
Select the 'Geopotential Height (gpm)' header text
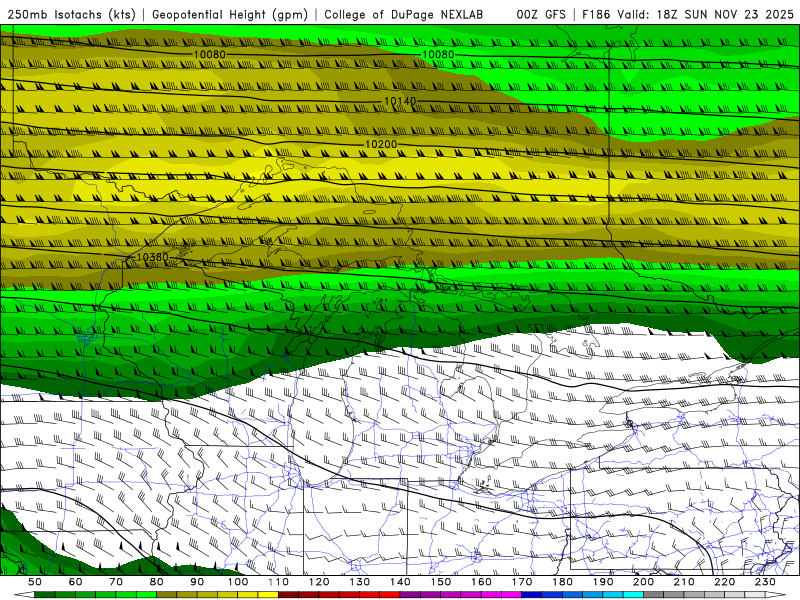230,14
